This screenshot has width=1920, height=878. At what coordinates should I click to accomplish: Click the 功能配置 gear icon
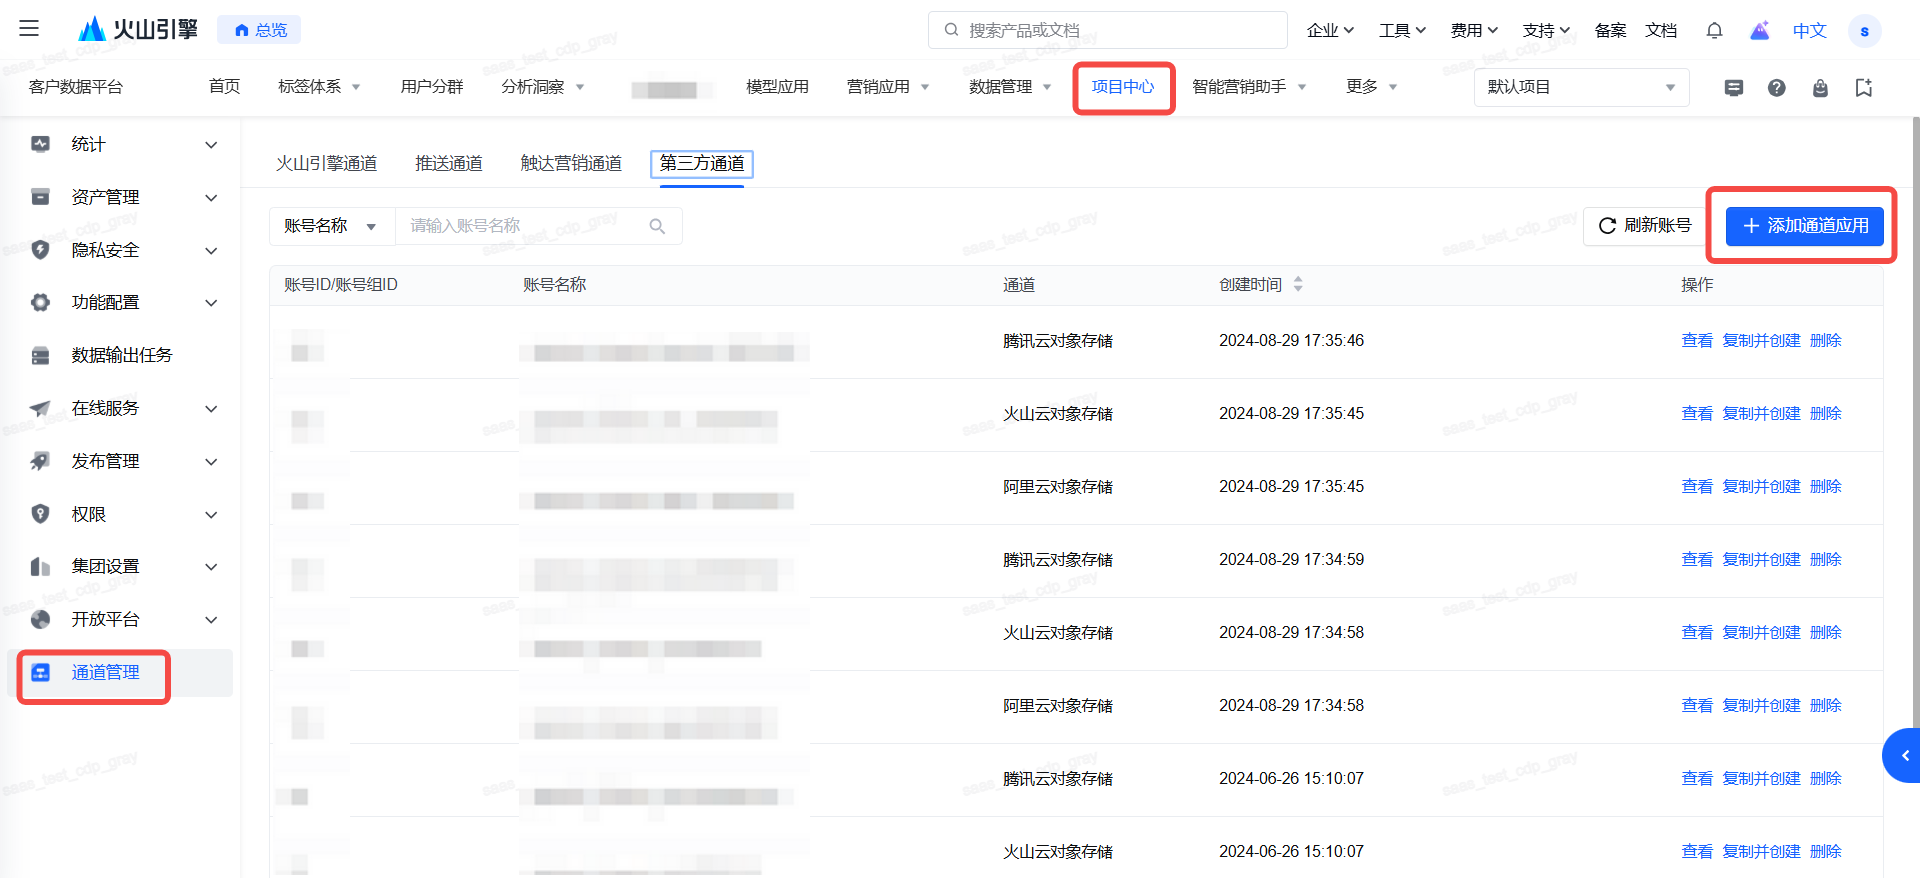click(40, 302)
